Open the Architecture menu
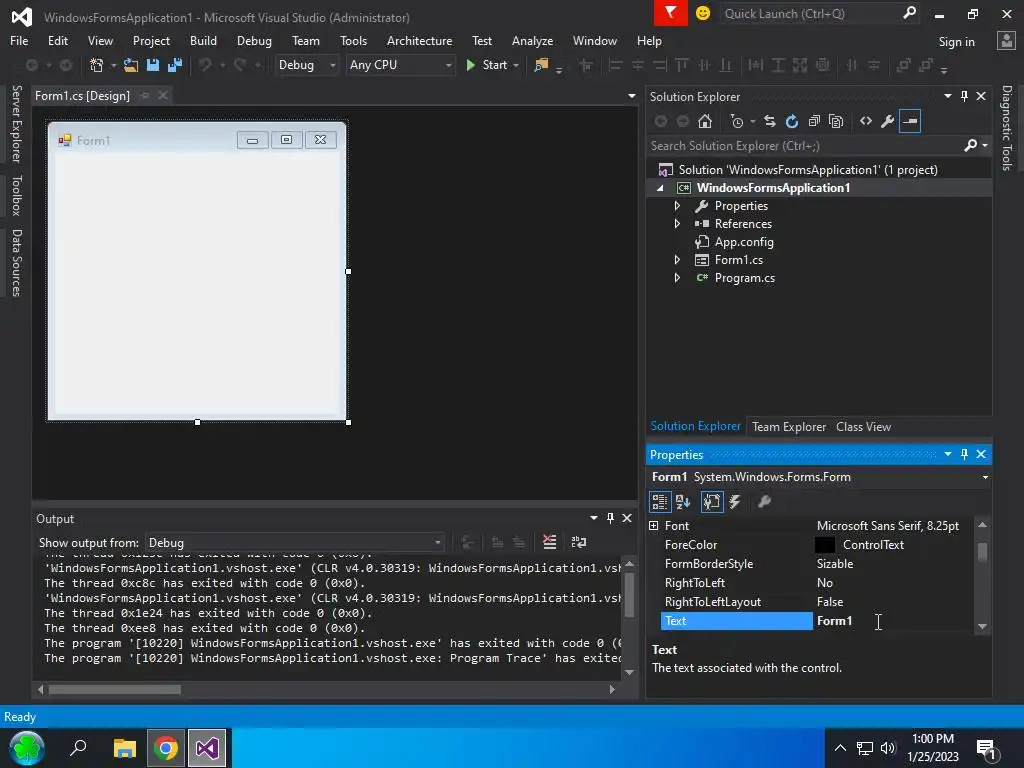 (419, 40)
